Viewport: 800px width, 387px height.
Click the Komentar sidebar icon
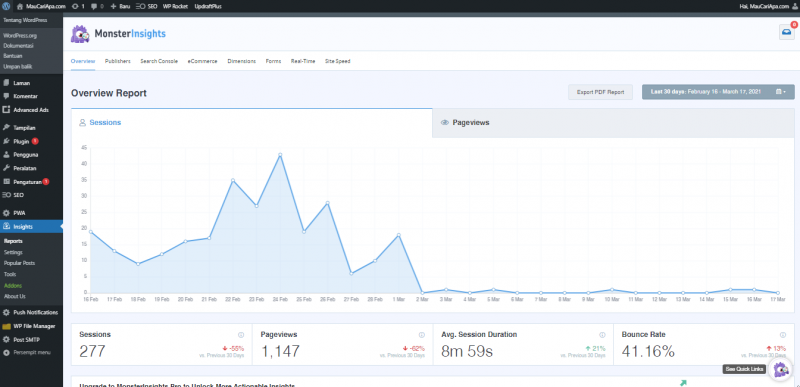point(6,96)
